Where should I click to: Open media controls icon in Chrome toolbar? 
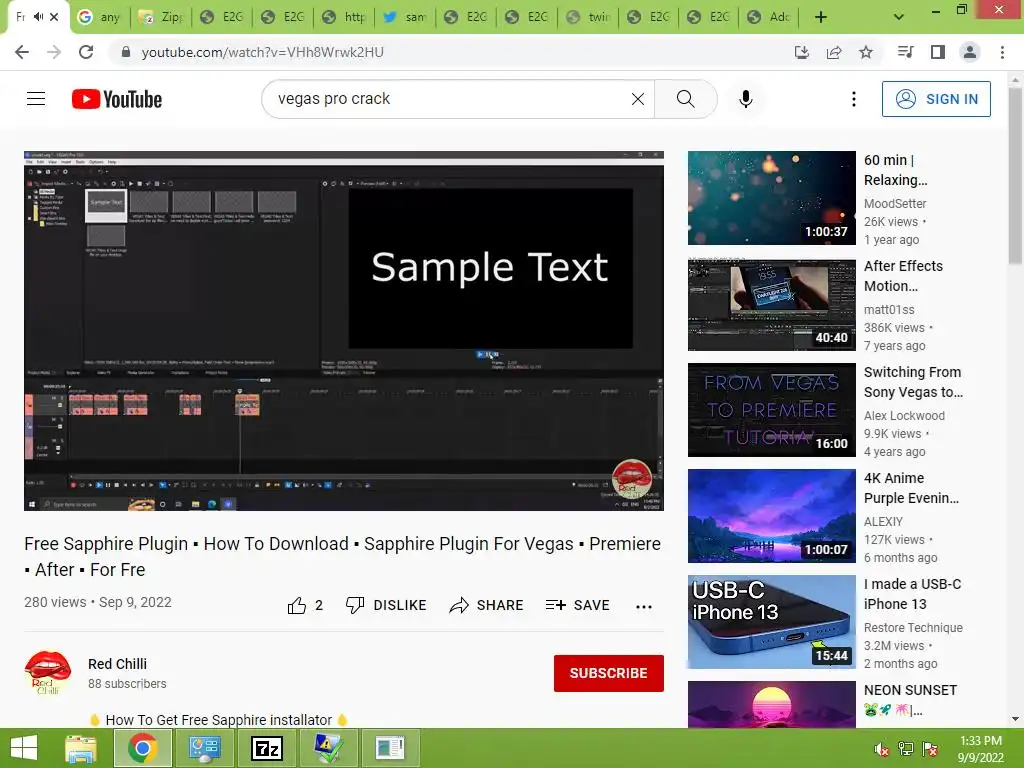906,52
